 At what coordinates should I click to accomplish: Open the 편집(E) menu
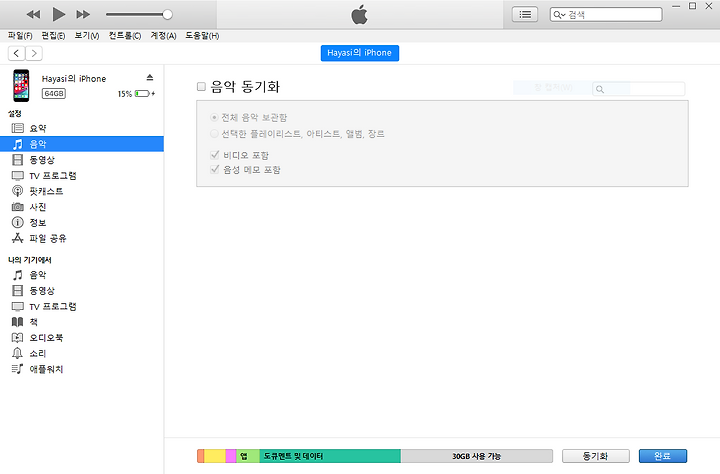[x=53, y=36]
